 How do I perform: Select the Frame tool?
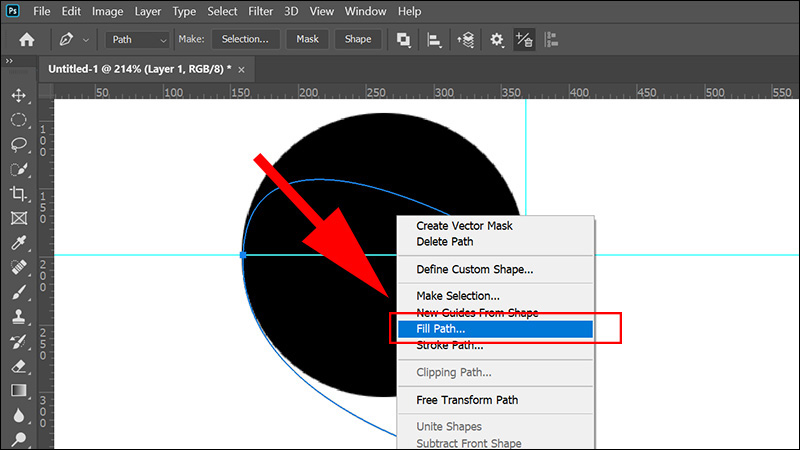[19, 218]
